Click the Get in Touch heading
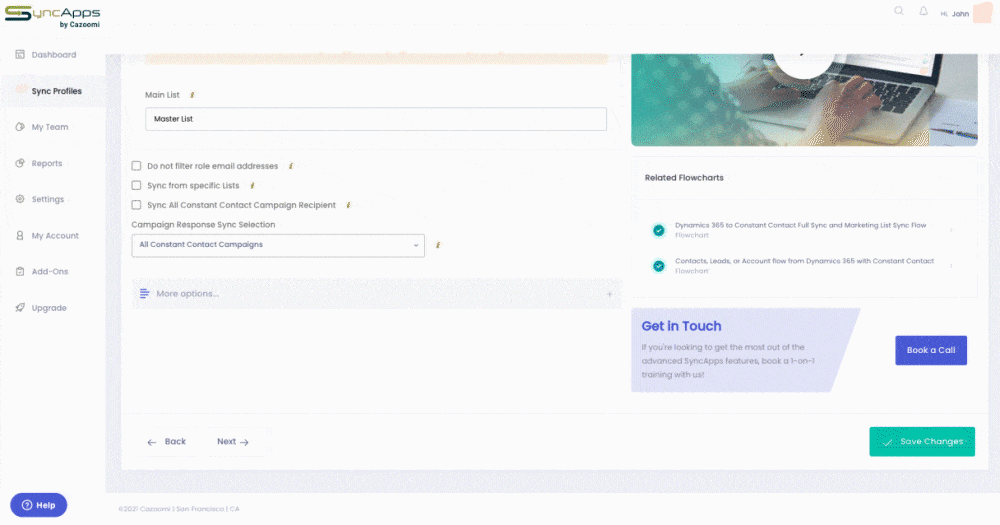Viewport: 1000px width, 525px height. click(x=681, y=326)
